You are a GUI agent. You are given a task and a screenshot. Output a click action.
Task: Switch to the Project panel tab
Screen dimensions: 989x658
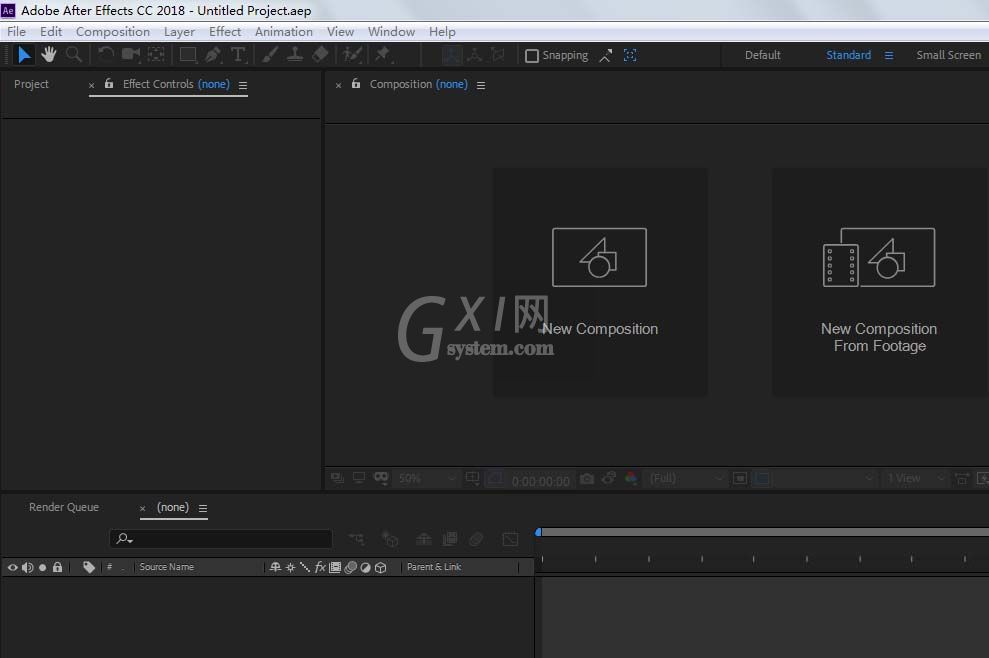(x=31, y=84)
